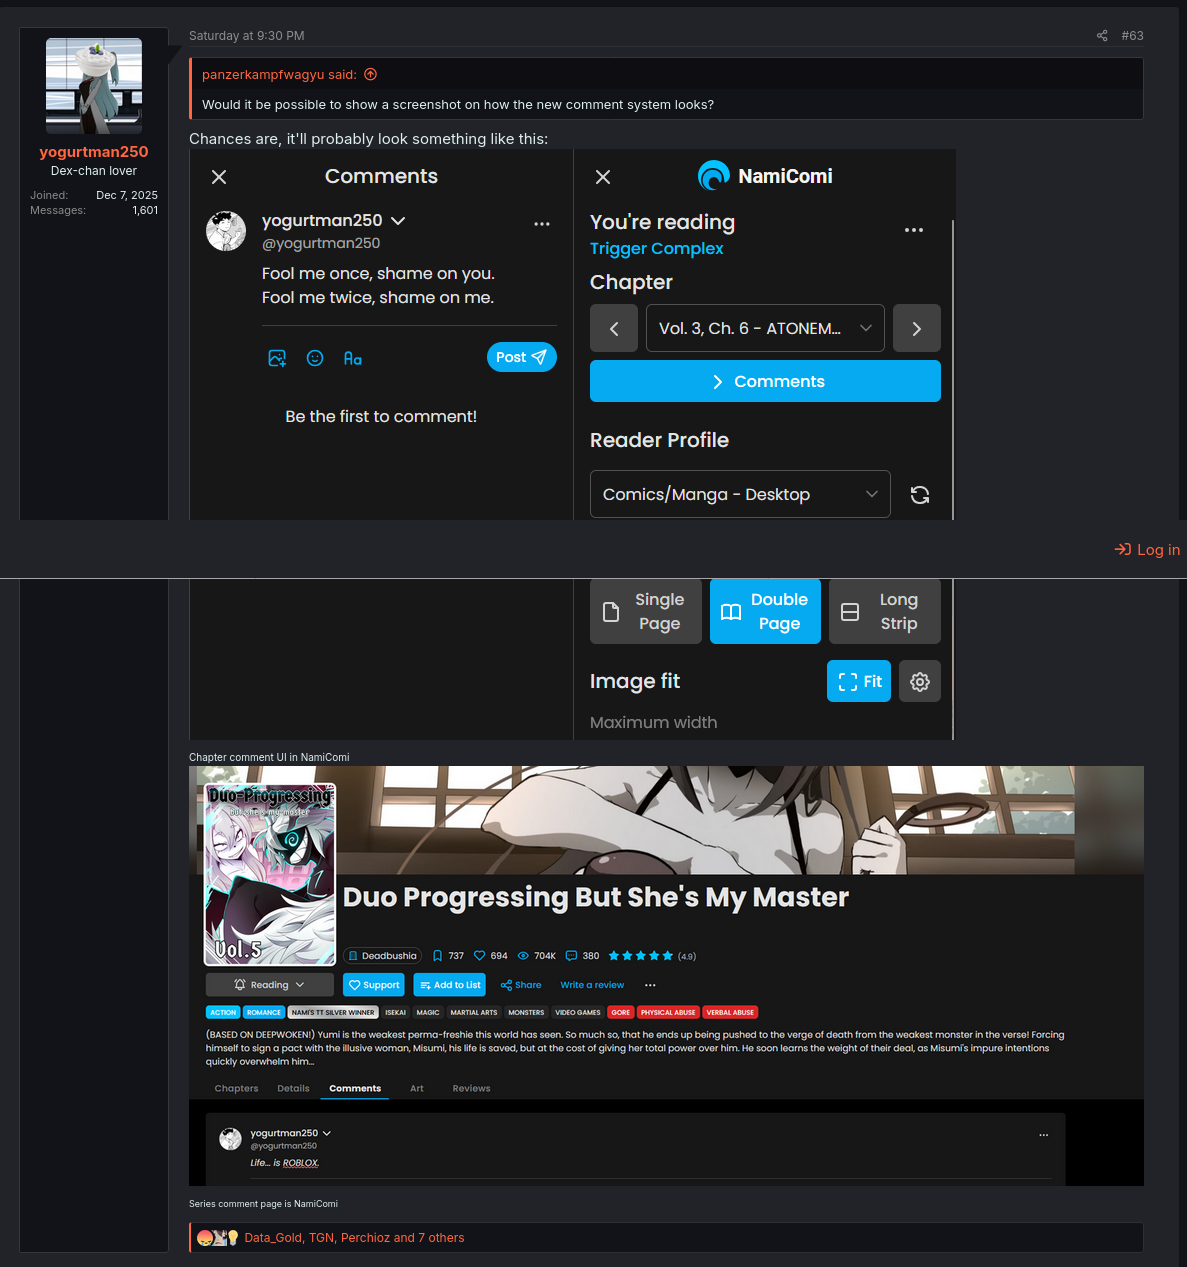Click the Duo Progressing Vol.5 cover thumbnail
The image size is (1187, 1267).
point(270,874)
